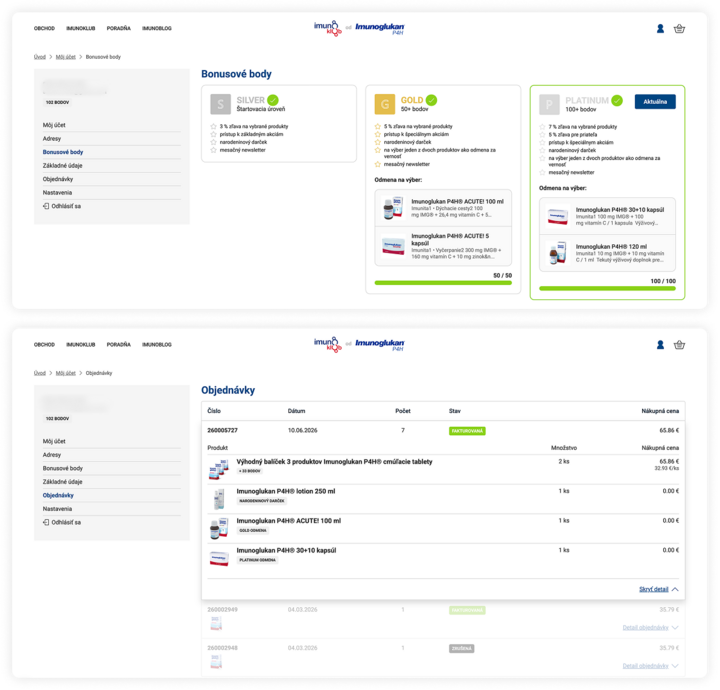Open user account icon on Objednávky page
This screenshot has width=720, height=690.
pos(660,345)
